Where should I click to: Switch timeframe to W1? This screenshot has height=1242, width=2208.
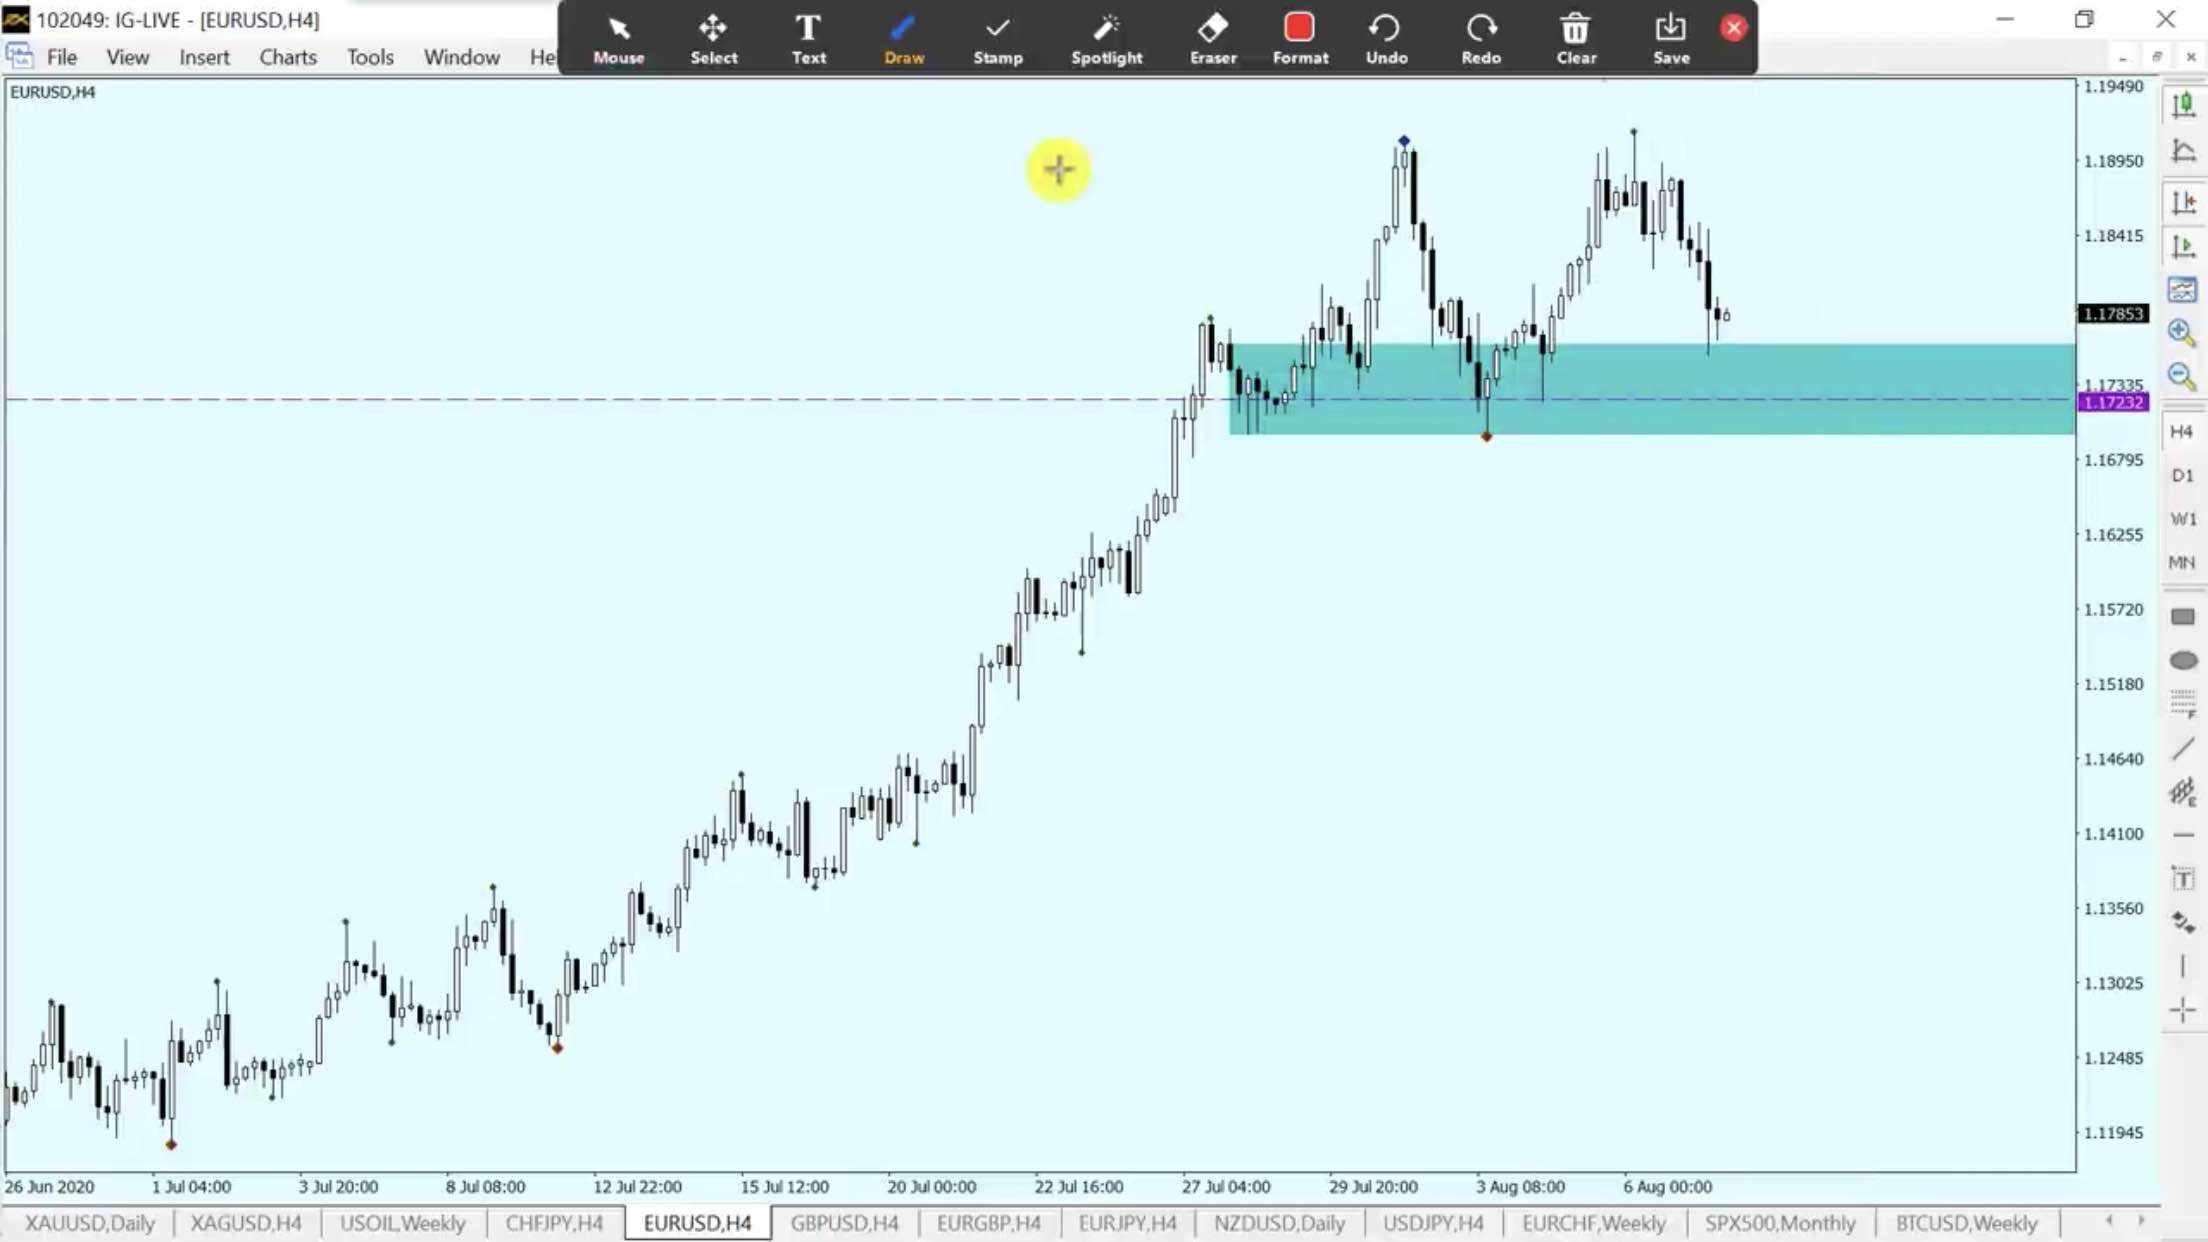[2181, 519]
